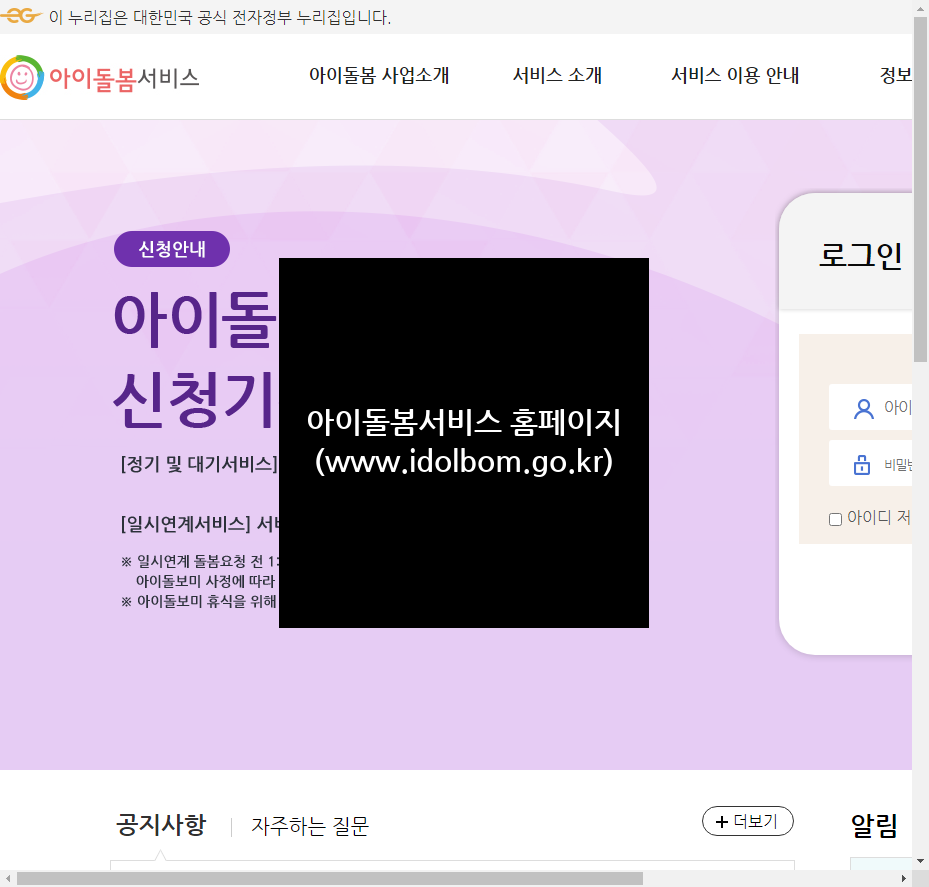Click the 비밀번호 input field
The image size is (929, 887).
point(870,463)
